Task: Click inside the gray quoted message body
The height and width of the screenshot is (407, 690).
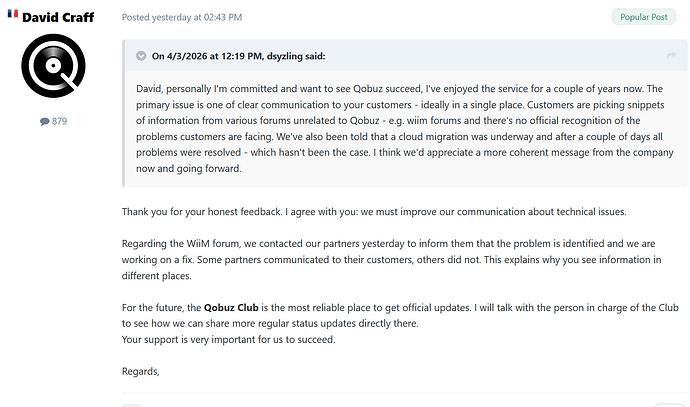Action: [x=405, y=128]
